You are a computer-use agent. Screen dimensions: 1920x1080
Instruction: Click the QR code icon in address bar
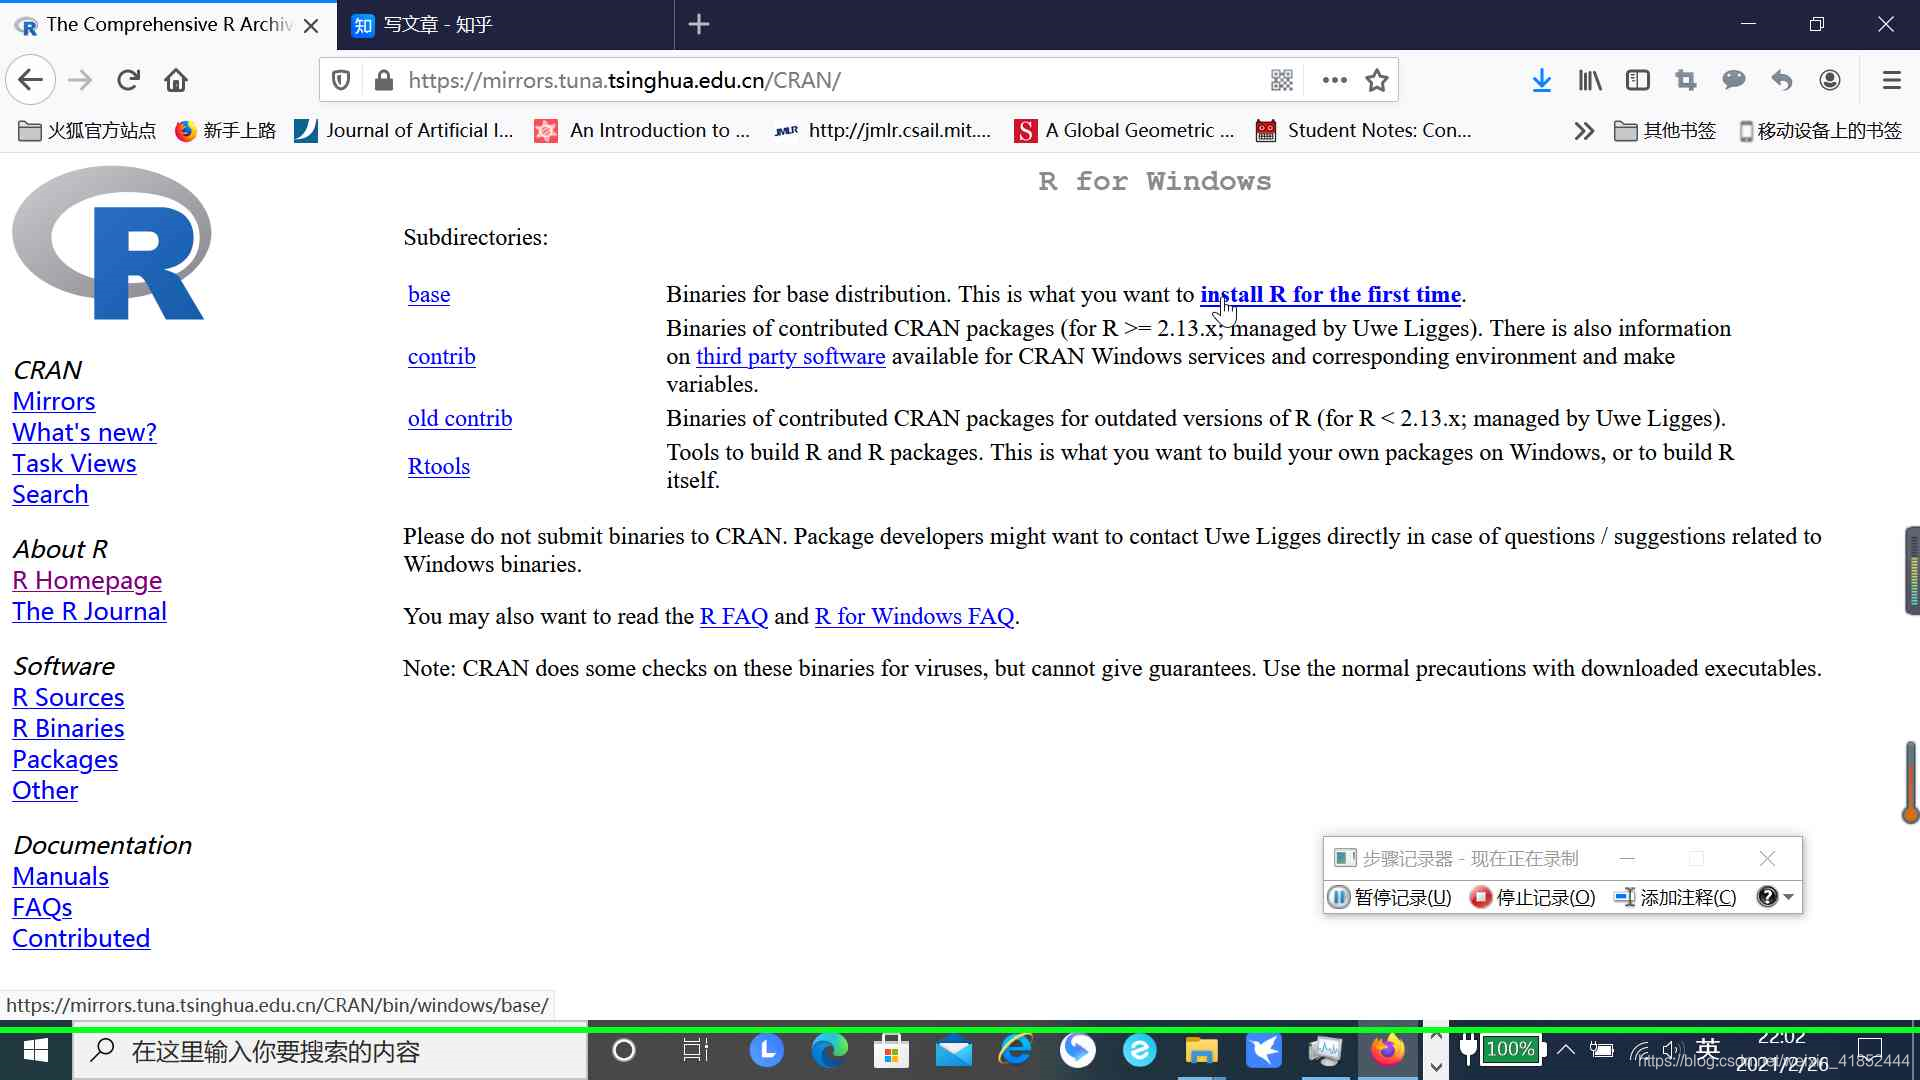point(1282,80)
